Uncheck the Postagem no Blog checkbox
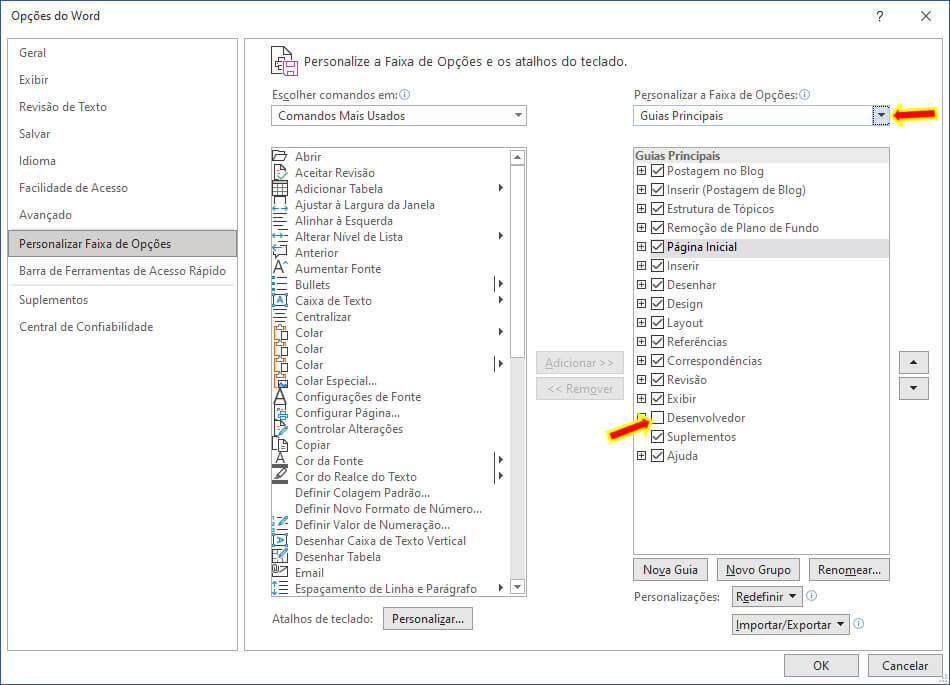This screenshot has height=685, width=950. pyautogui.click(x=657, y=171)
